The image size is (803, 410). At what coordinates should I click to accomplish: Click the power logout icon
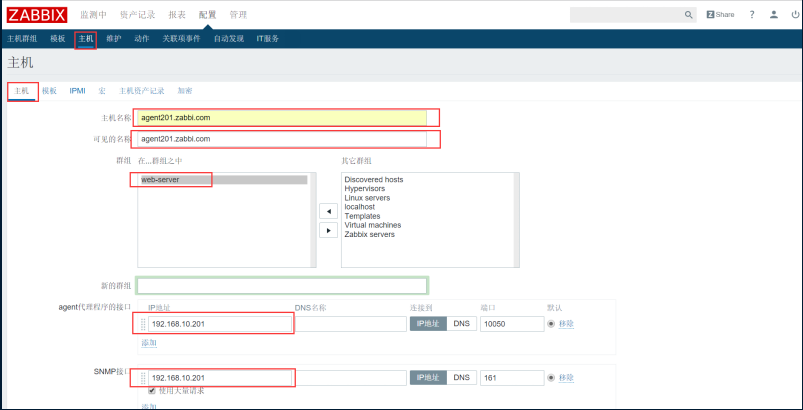795,15
